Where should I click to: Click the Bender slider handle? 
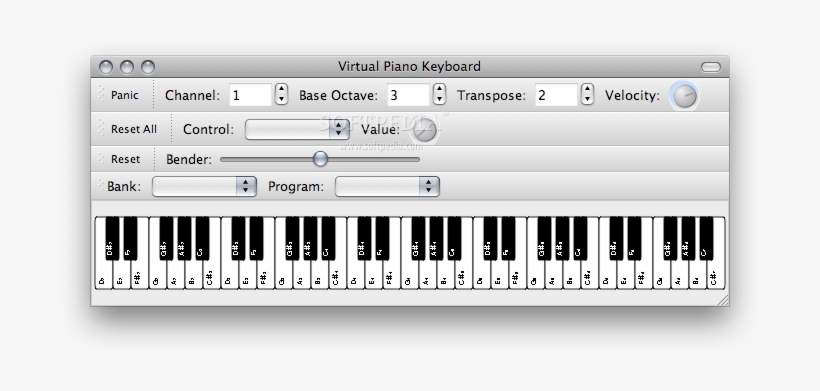click(321, 159)
